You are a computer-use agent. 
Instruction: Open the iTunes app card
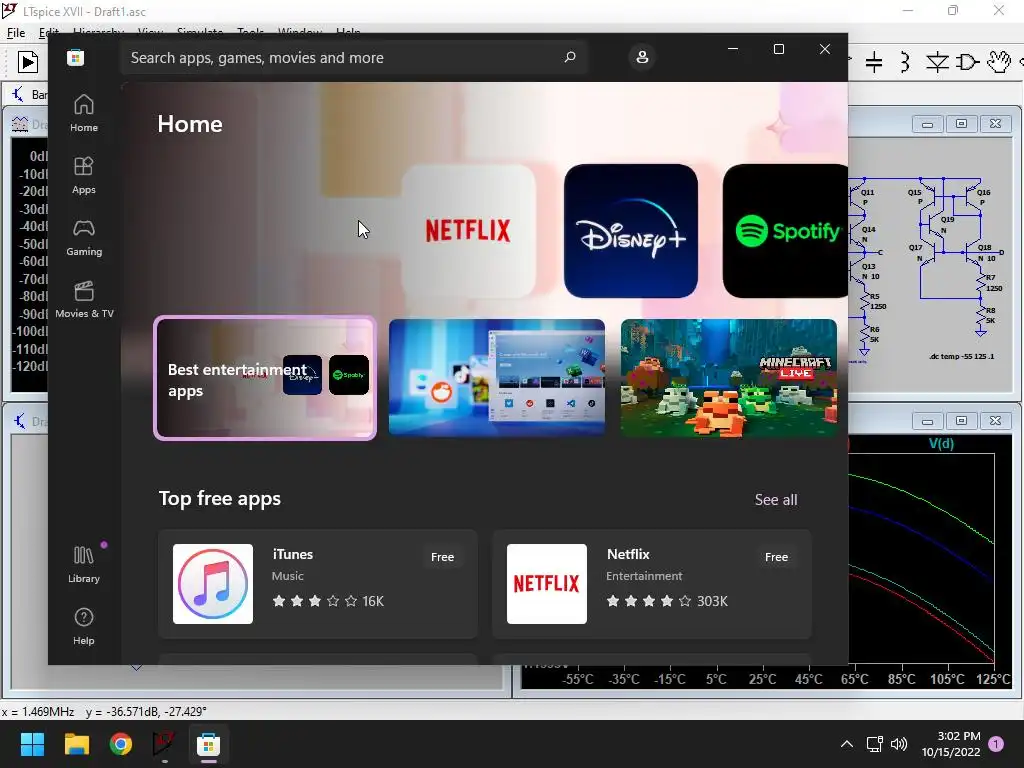(x=318, y=583)
